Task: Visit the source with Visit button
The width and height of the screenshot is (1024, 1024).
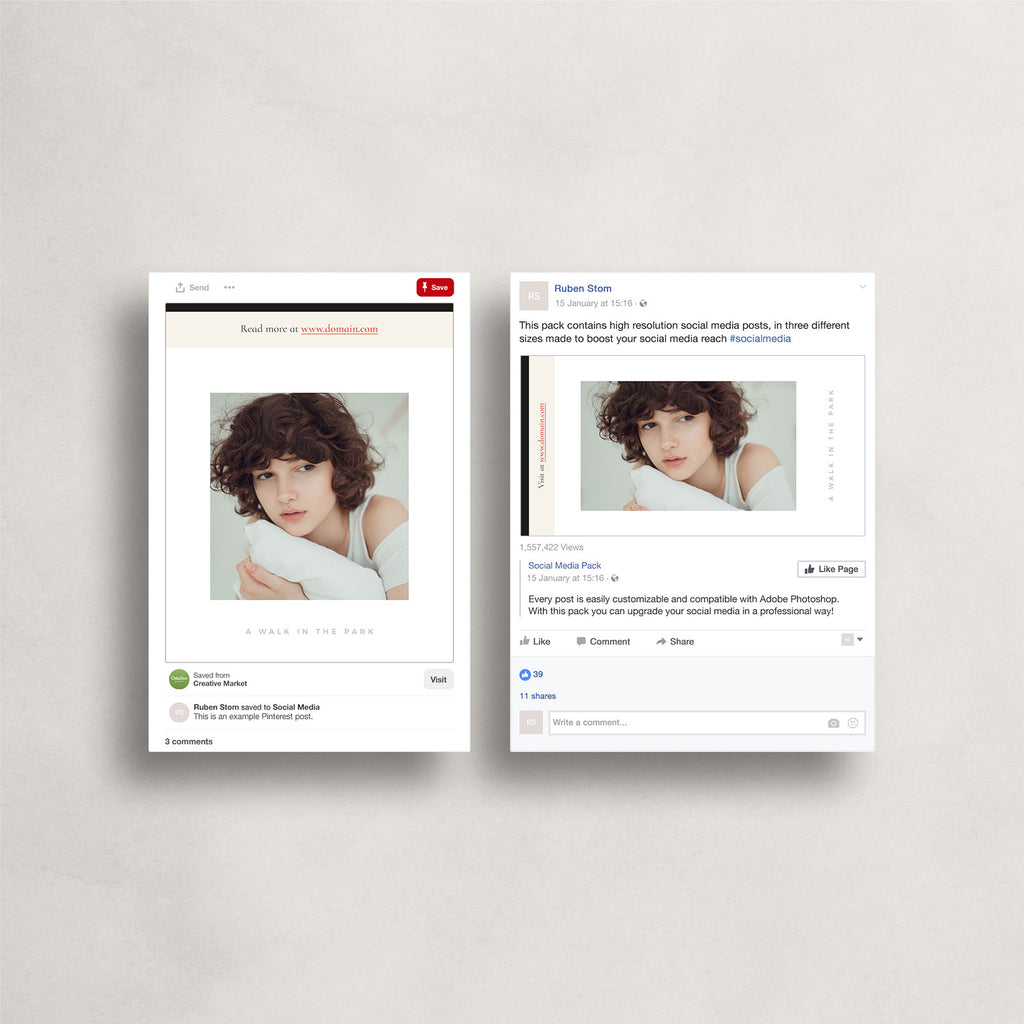Action: 438,679
